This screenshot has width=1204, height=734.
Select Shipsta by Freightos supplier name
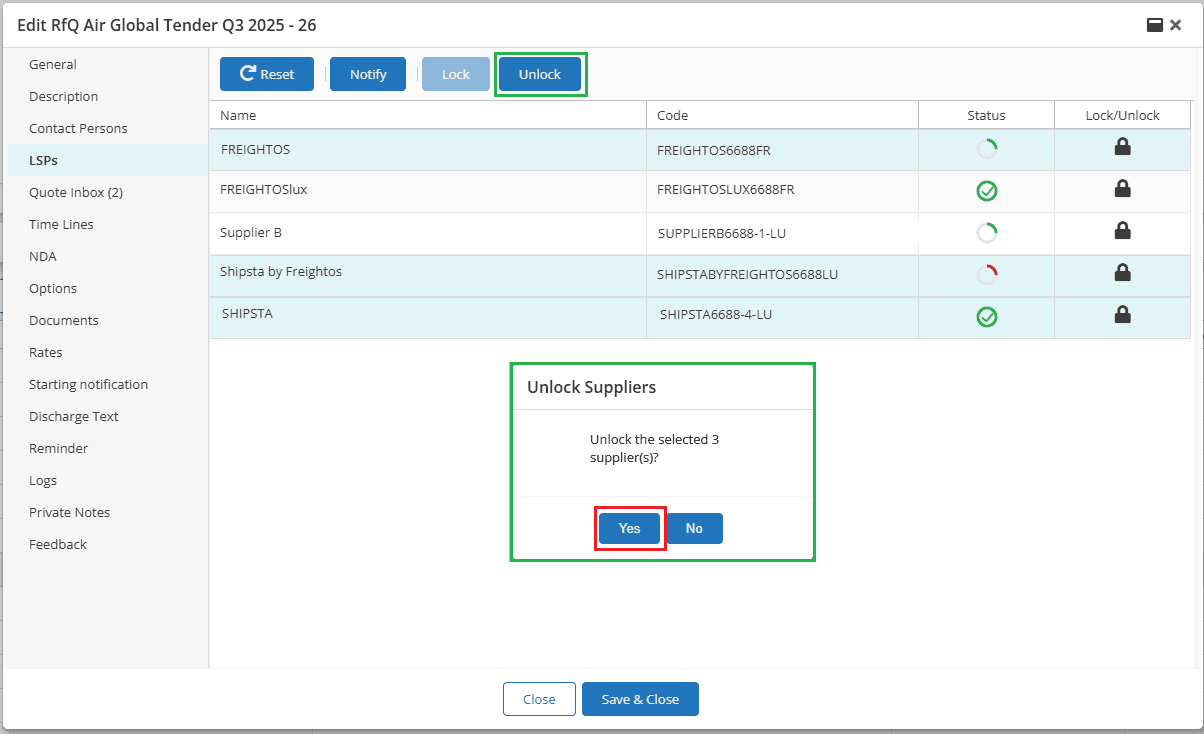pyautogui.click(x=281, y=271)
